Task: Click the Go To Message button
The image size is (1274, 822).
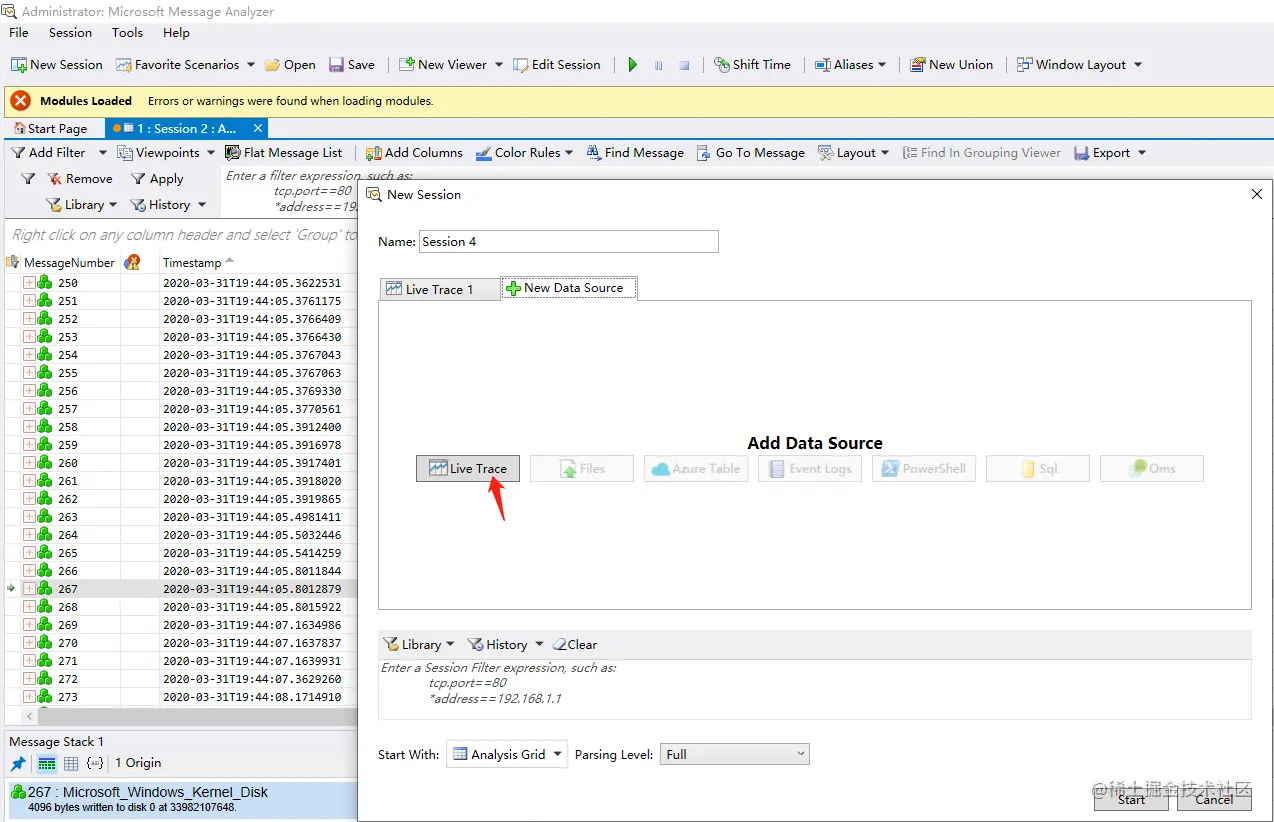Action: click(751, 152)
